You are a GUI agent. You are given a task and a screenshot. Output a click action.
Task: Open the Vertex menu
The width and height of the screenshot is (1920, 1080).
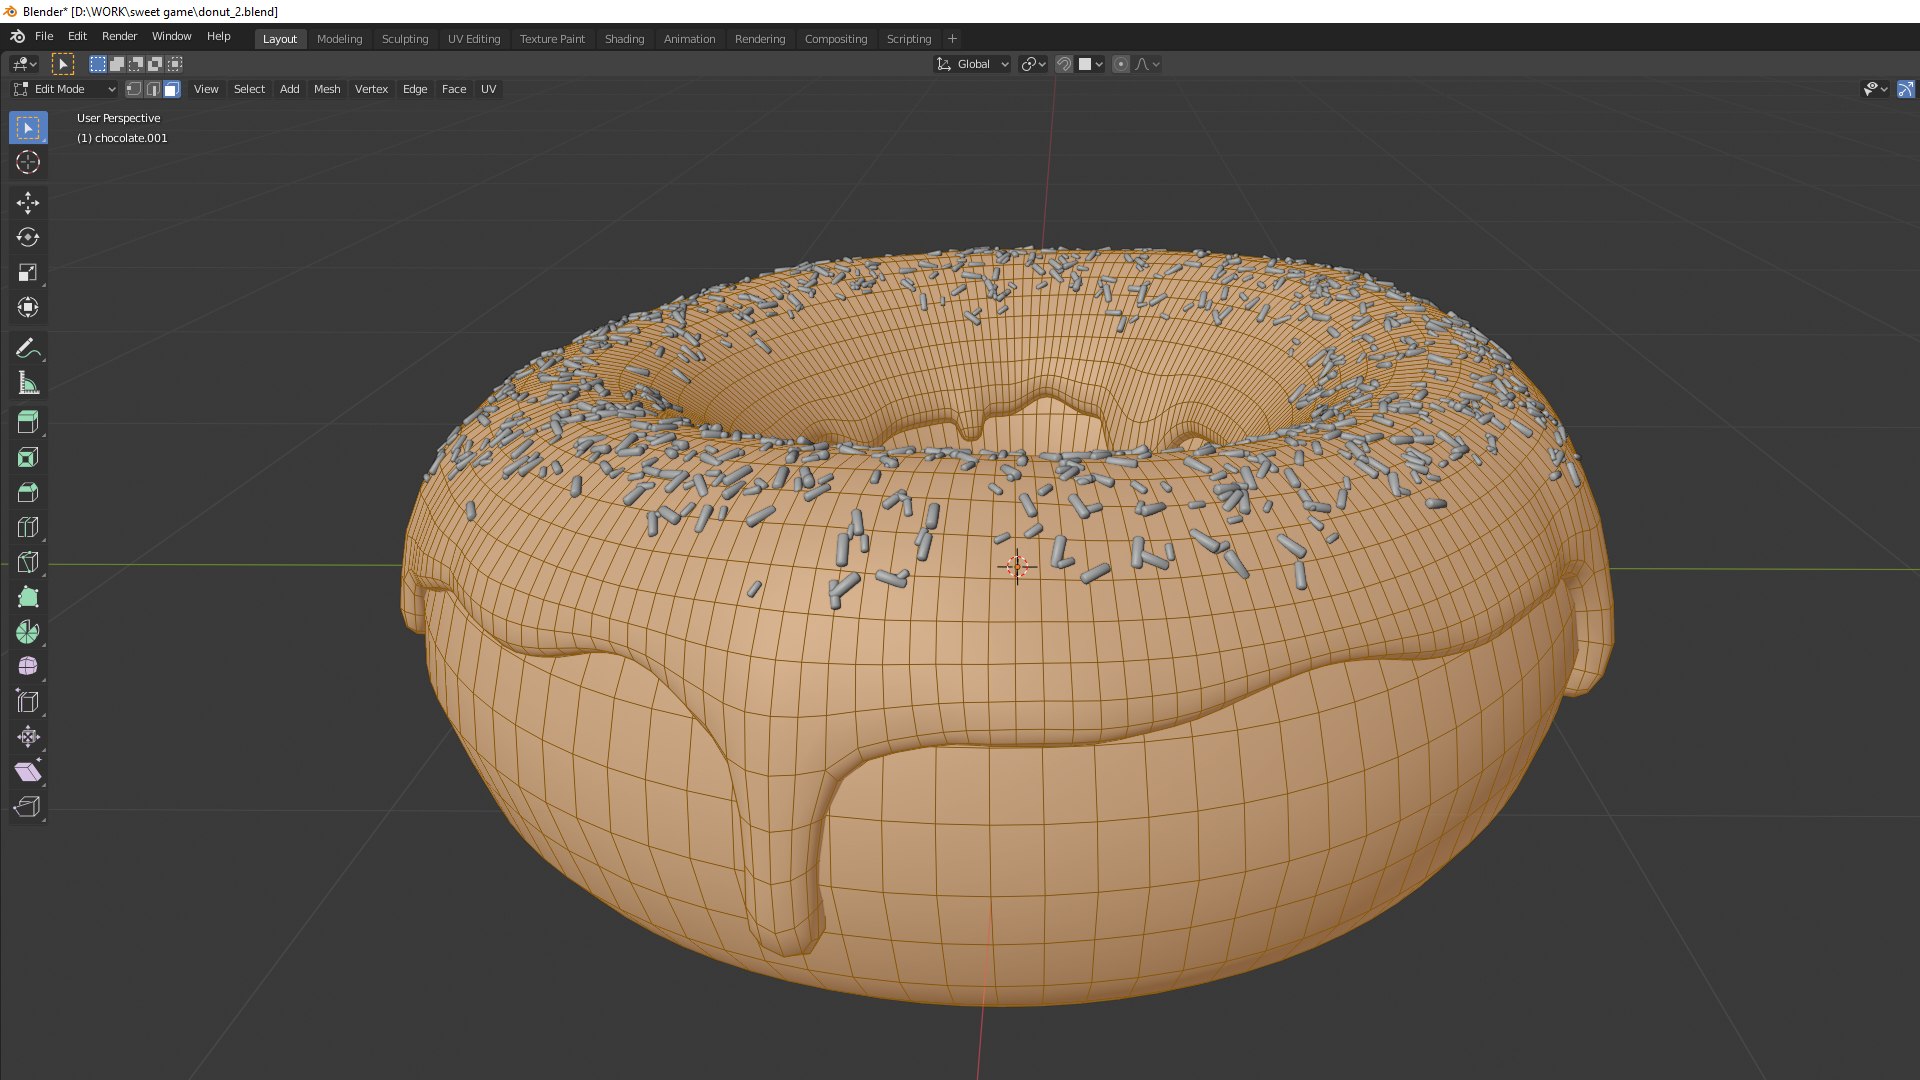pos(371,89)
